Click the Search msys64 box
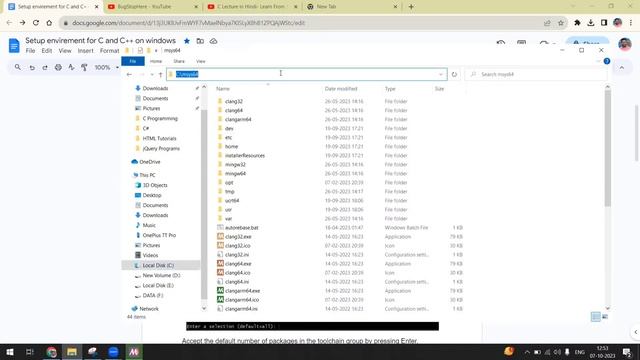This screenshot has height=360, width=640. [535, 74]
